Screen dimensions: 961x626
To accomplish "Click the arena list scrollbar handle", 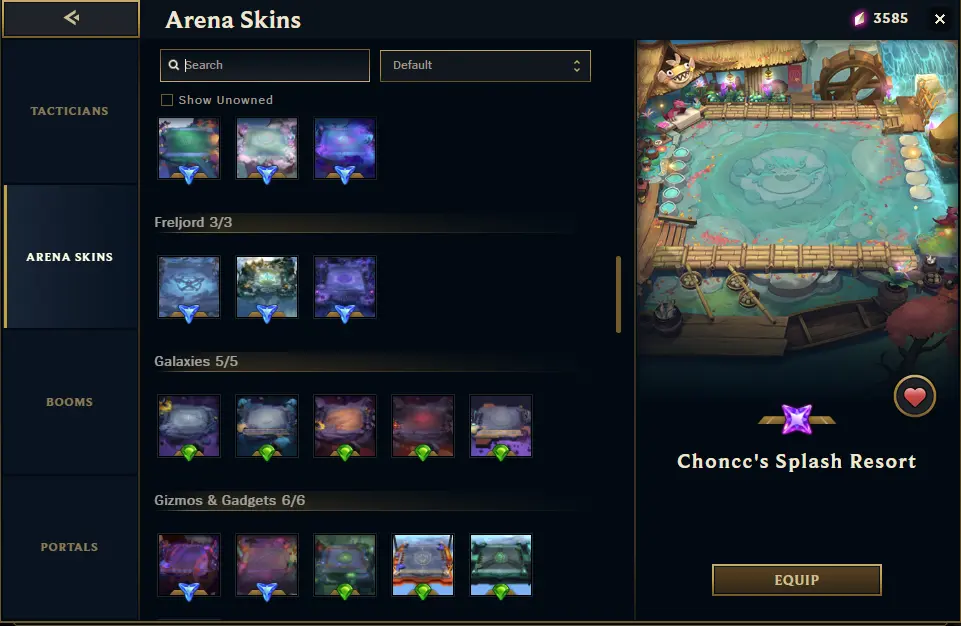I will (618, 294).
